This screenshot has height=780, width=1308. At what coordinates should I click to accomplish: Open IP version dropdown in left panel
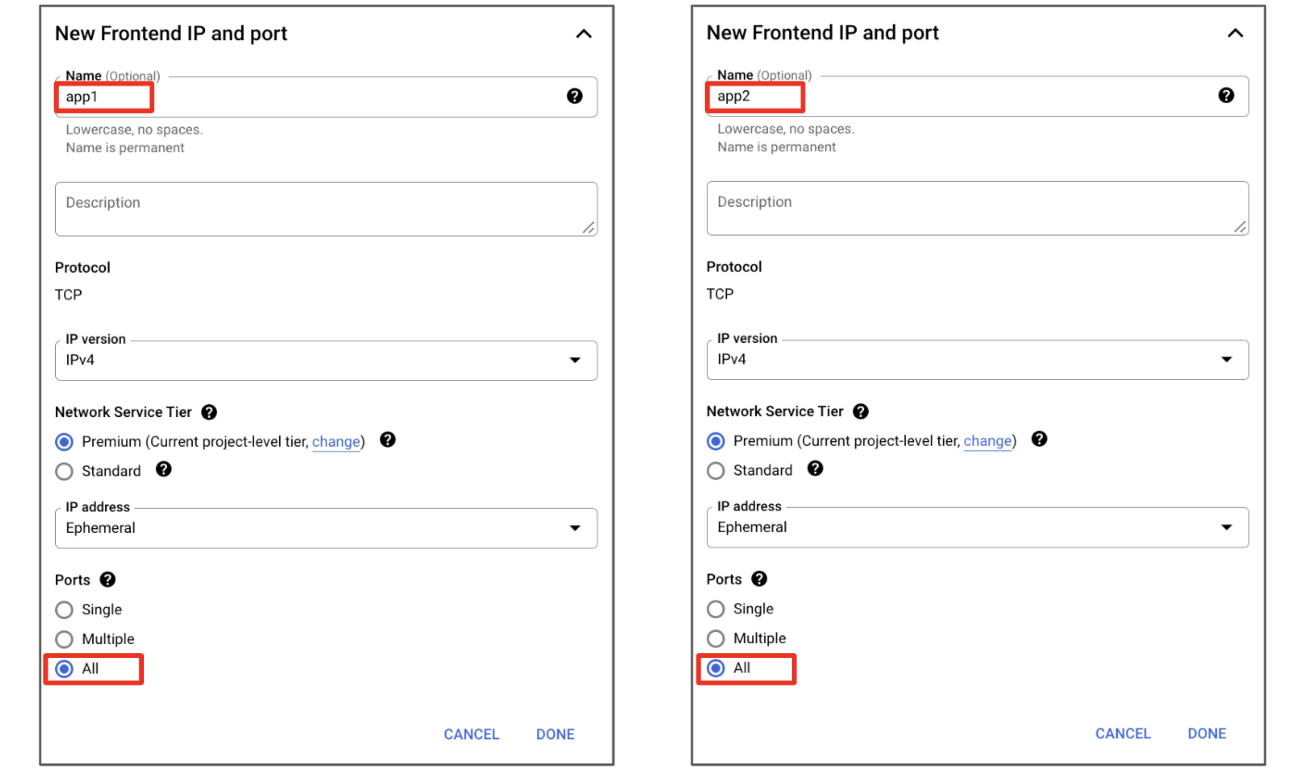326,360
